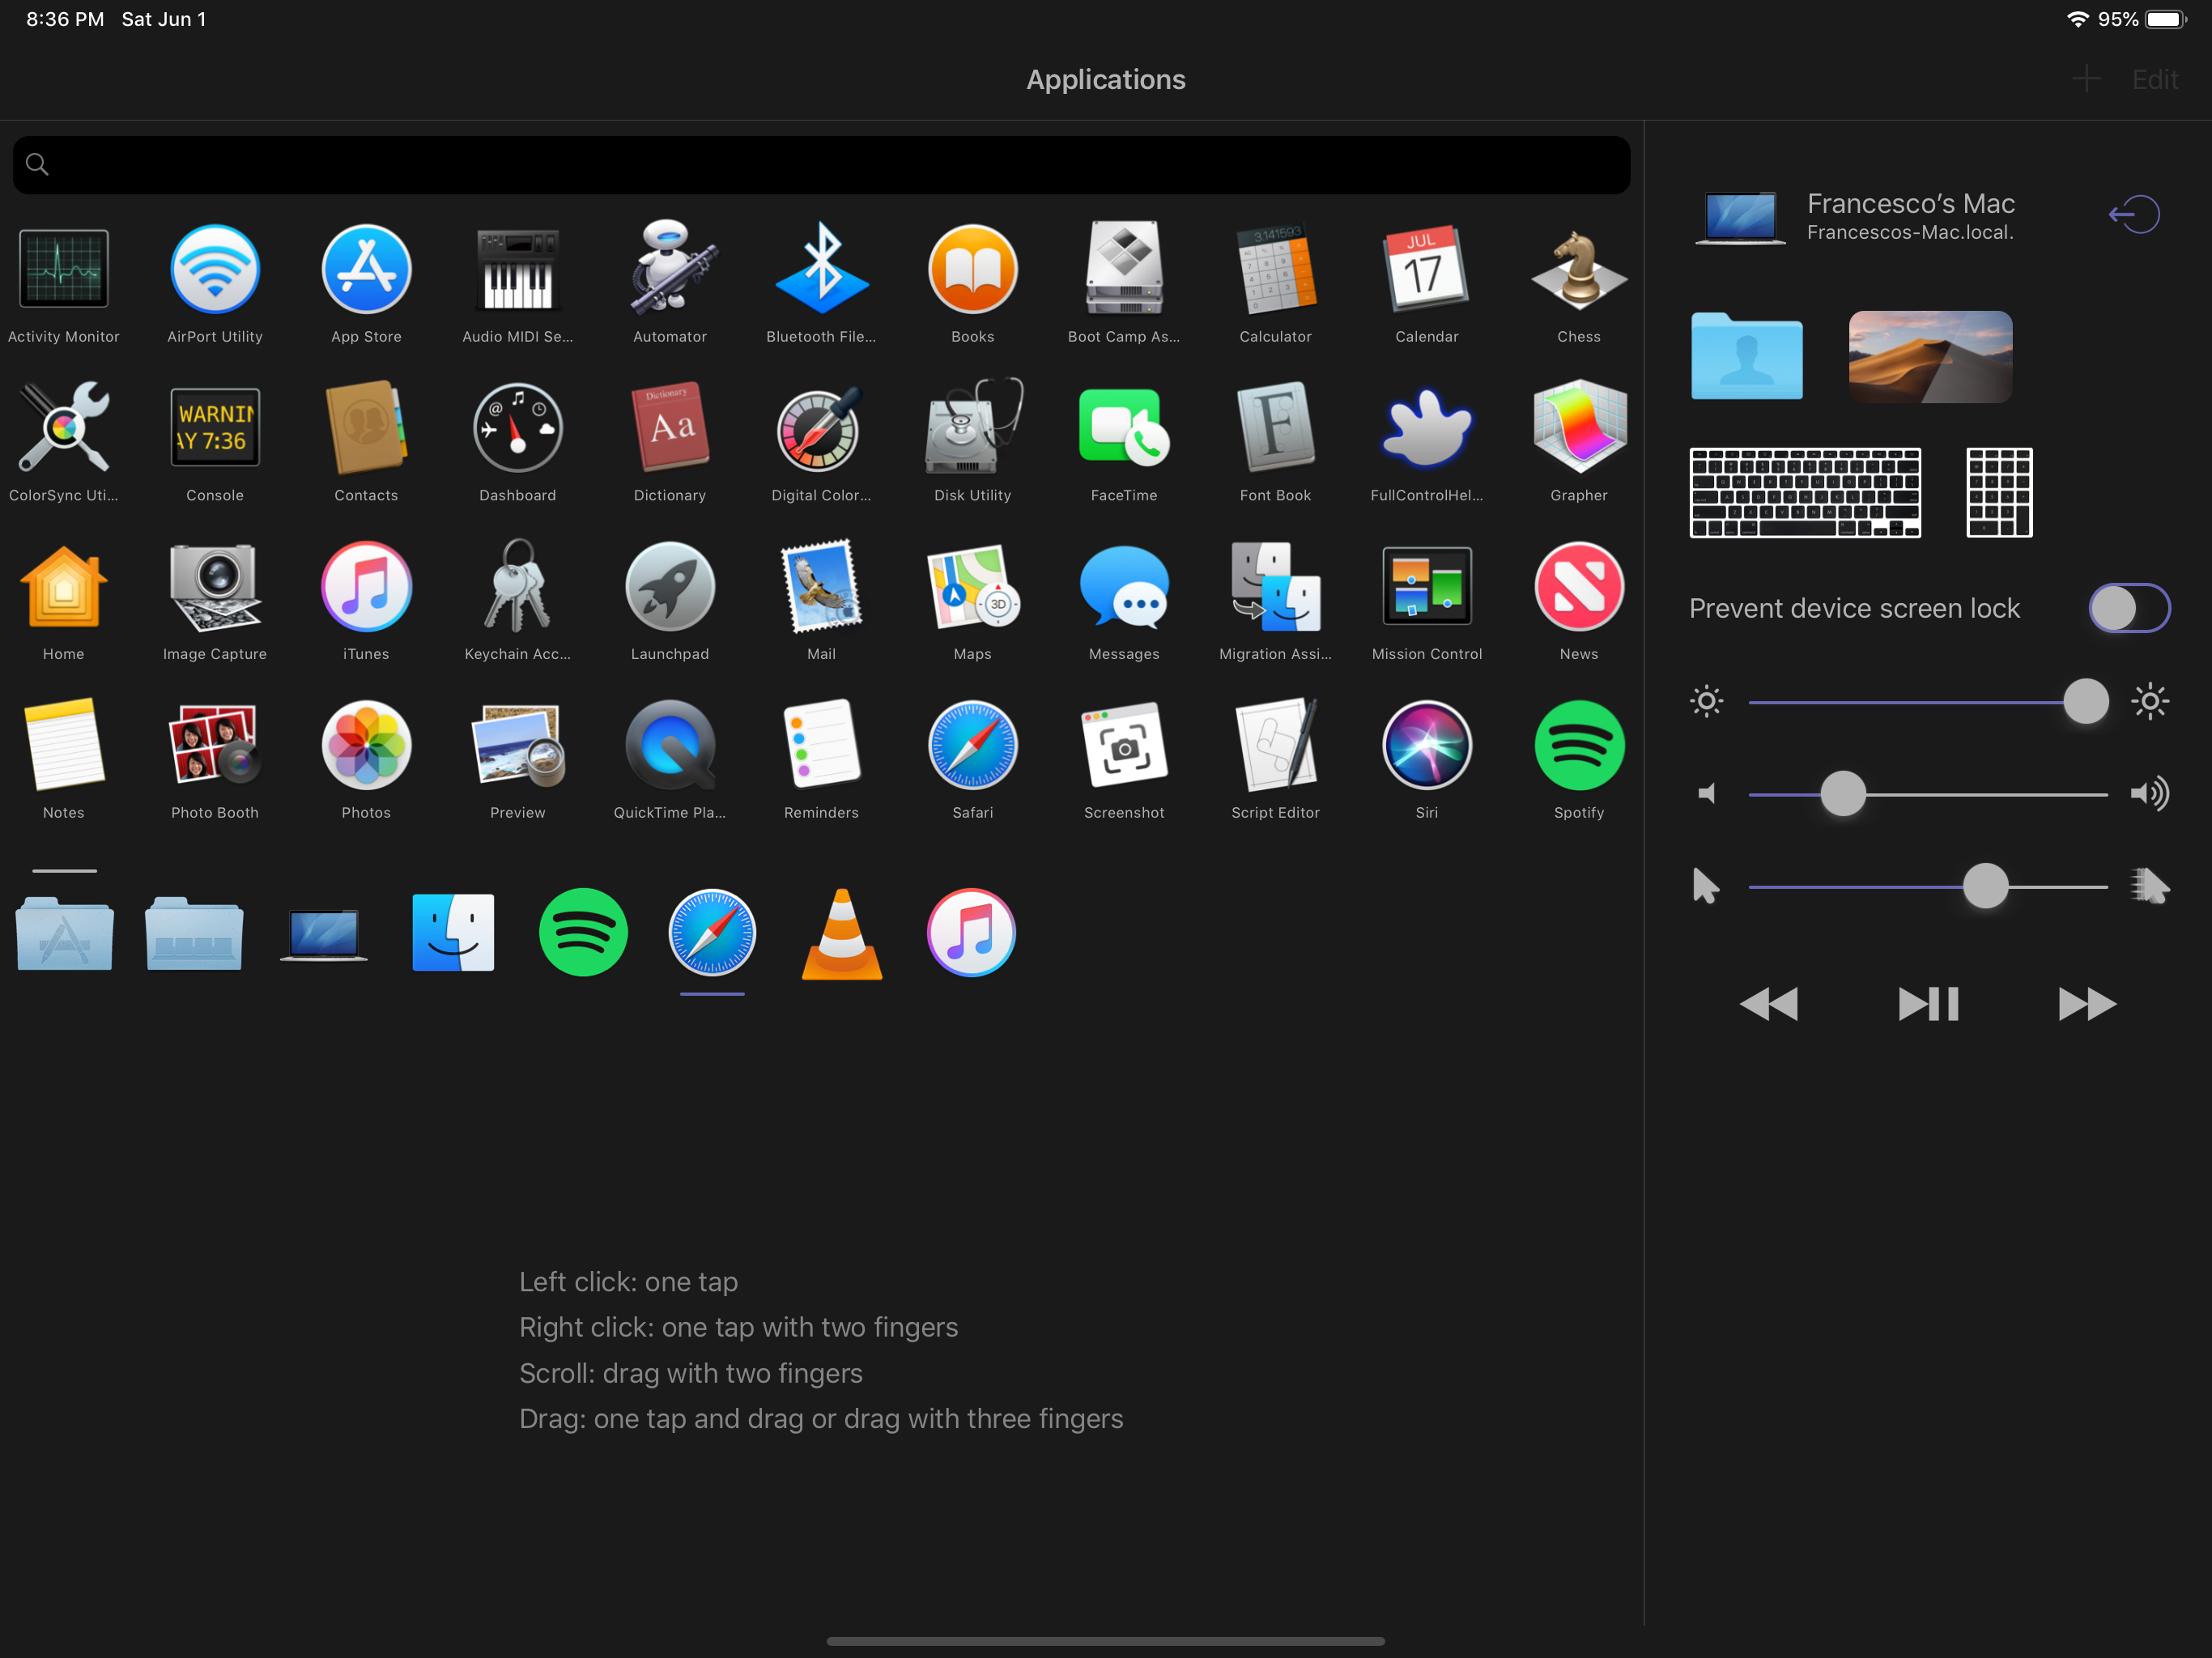Launch Dashboard
The image size is (2212, 1658).
[x=518, y=428]
